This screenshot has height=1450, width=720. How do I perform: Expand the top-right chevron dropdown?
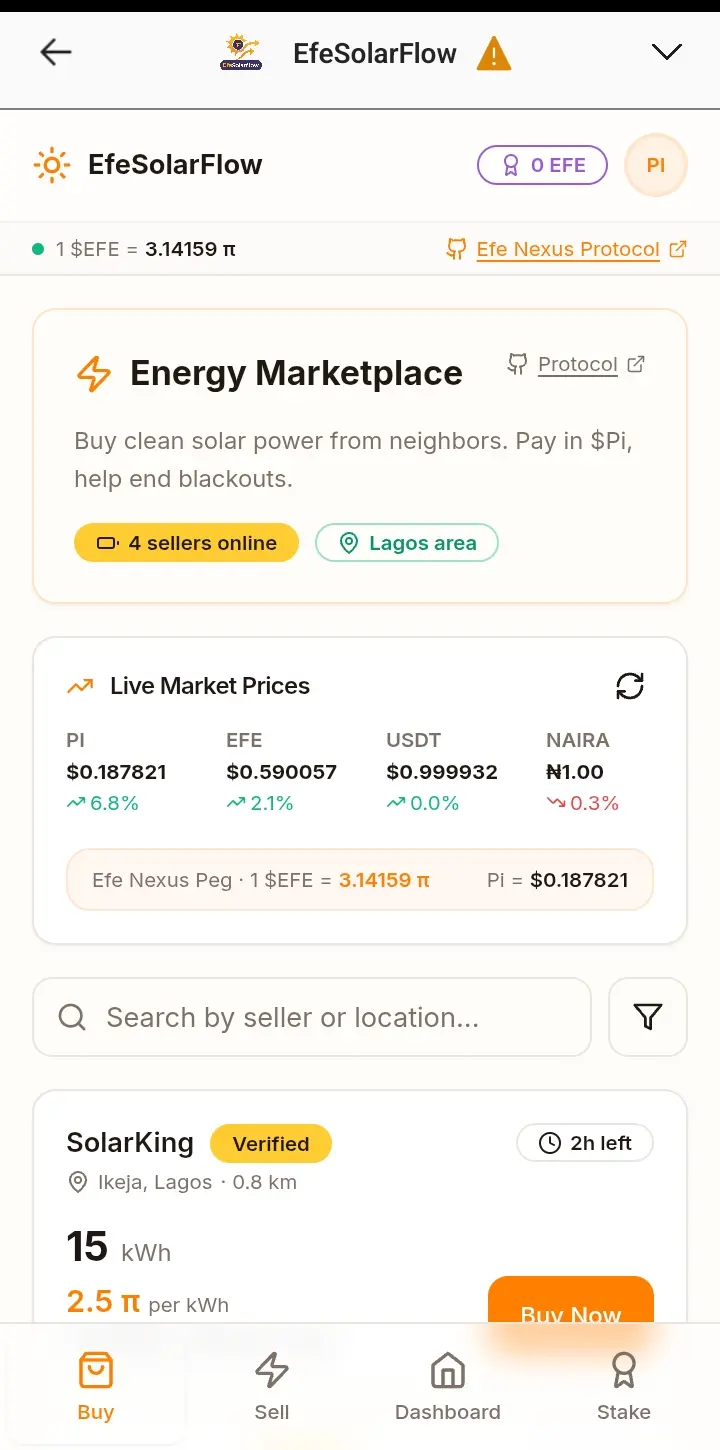[x=666, y=53]
